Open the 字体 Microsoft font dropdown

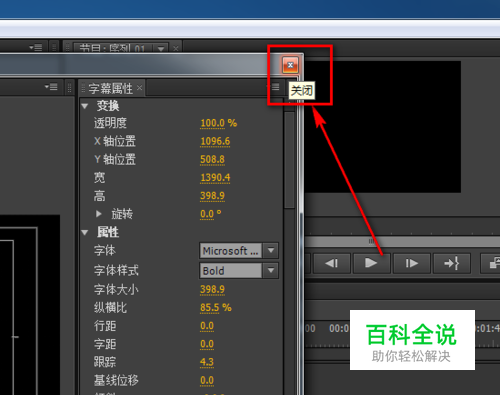click(239, 251)
